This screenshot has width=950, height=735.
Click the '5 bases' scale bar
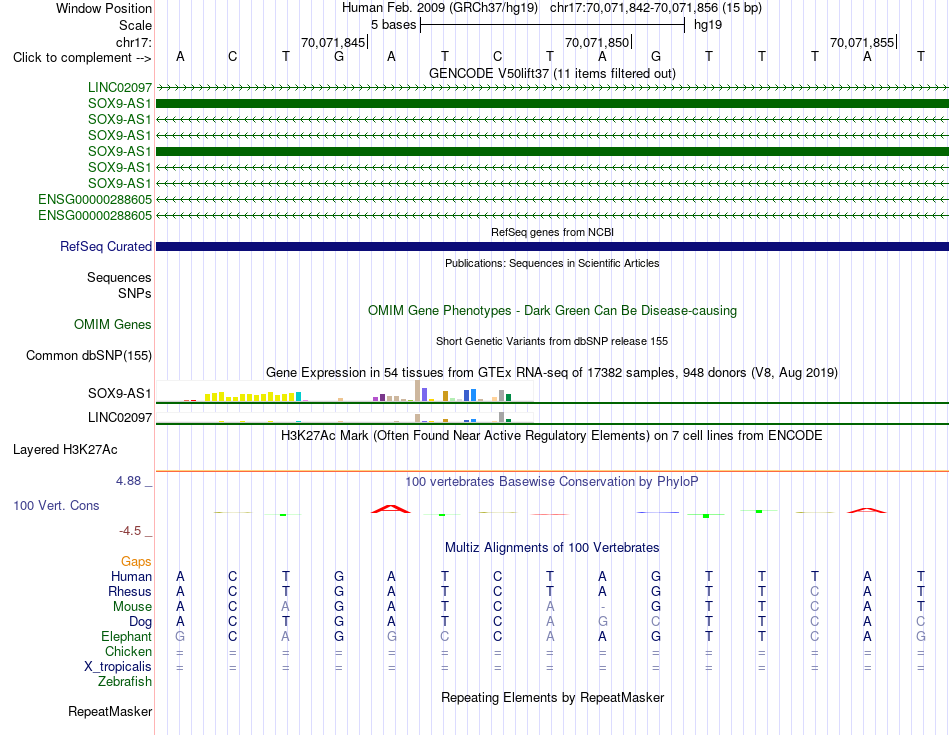pyautogui.click(x=552, y=25)
